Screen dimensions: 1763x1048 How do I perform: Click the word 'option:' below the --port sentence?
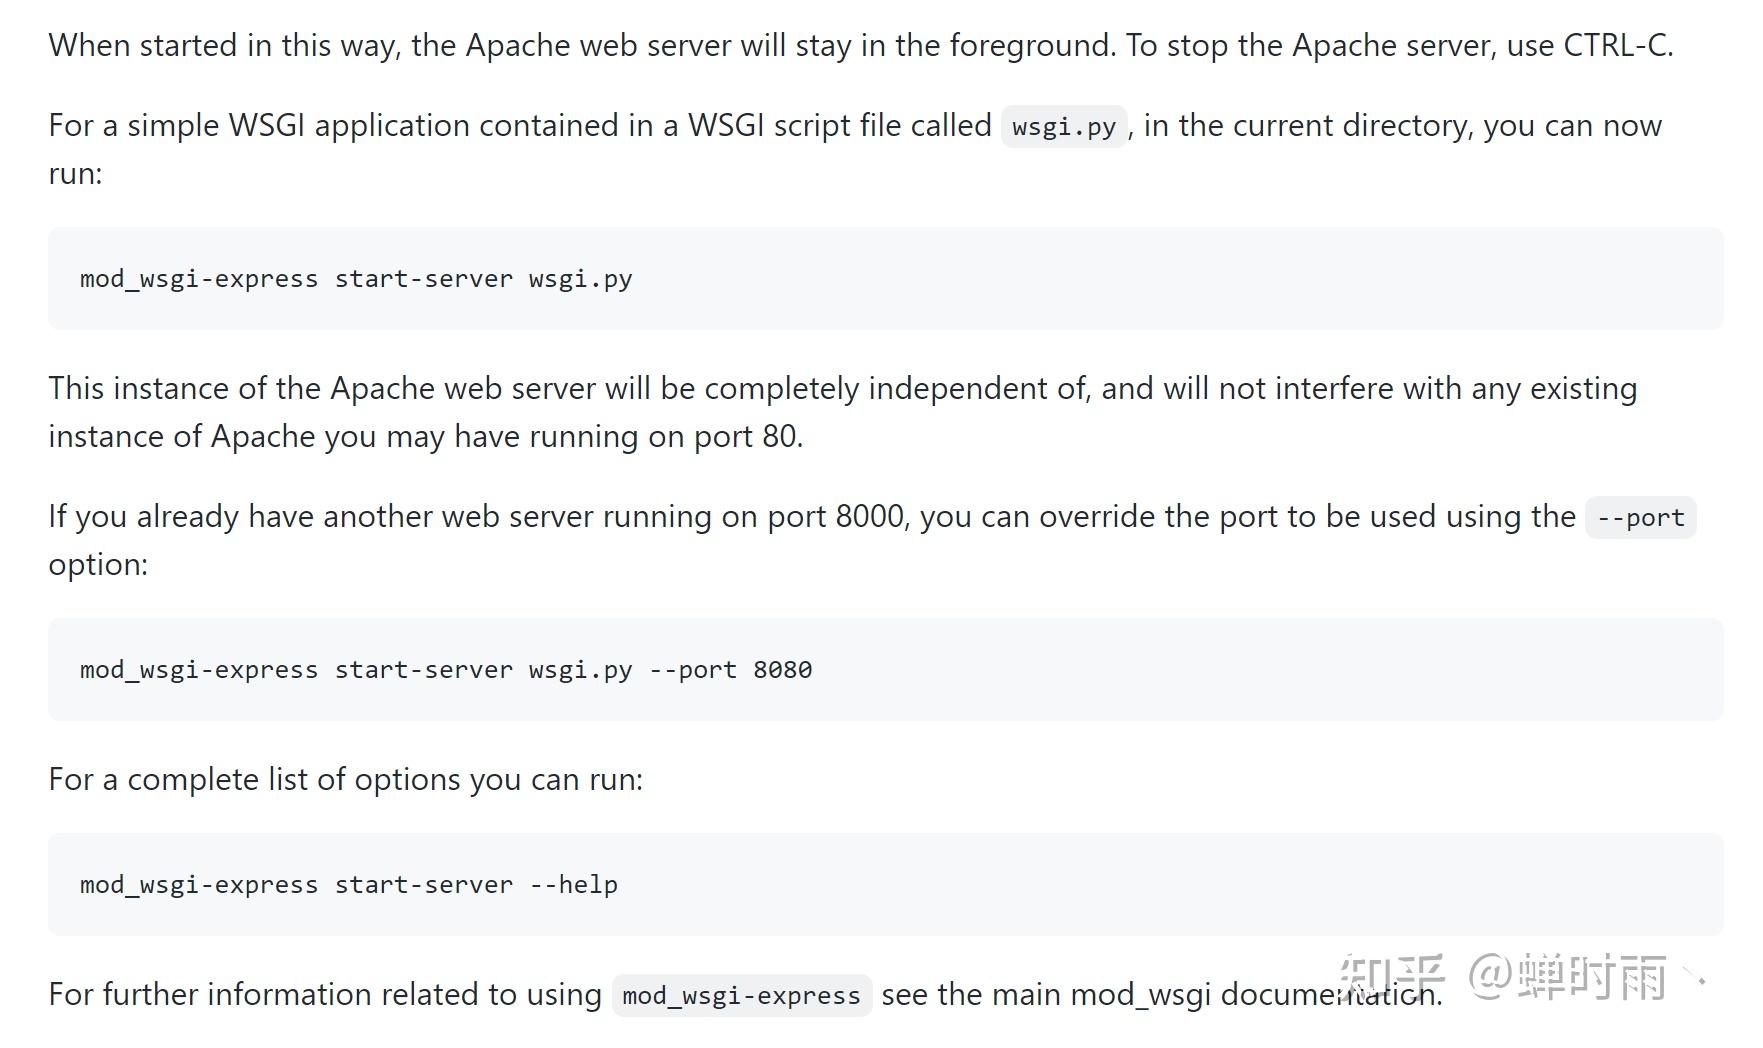coord(98,565)
